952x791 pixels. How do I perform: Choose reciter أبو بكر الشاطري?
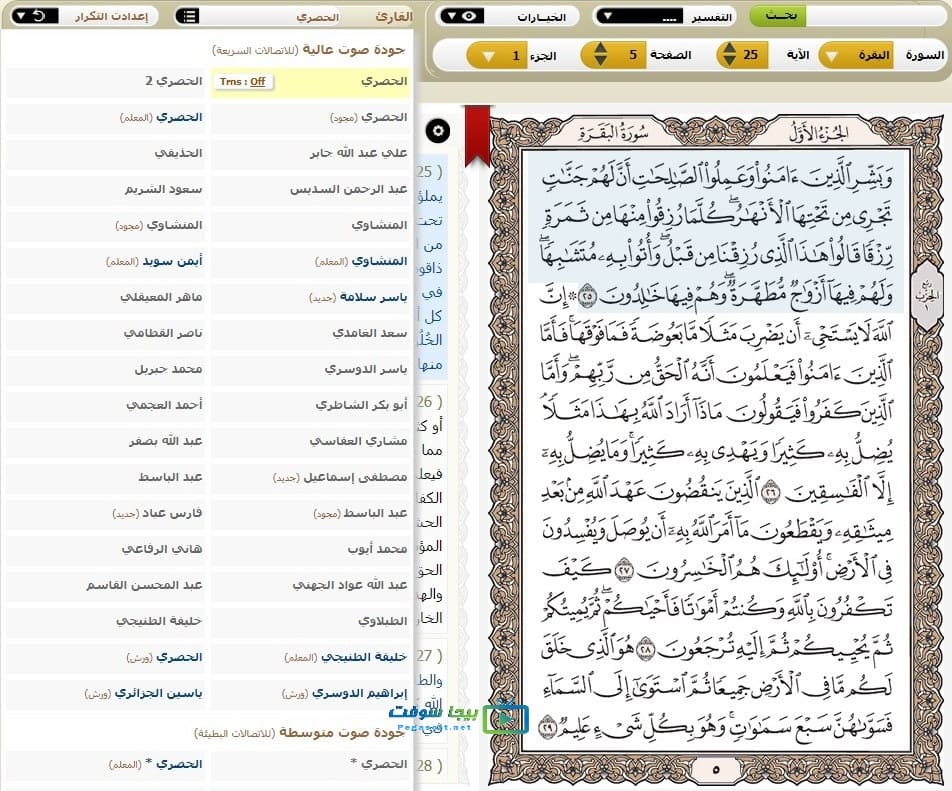pos(311,405)
